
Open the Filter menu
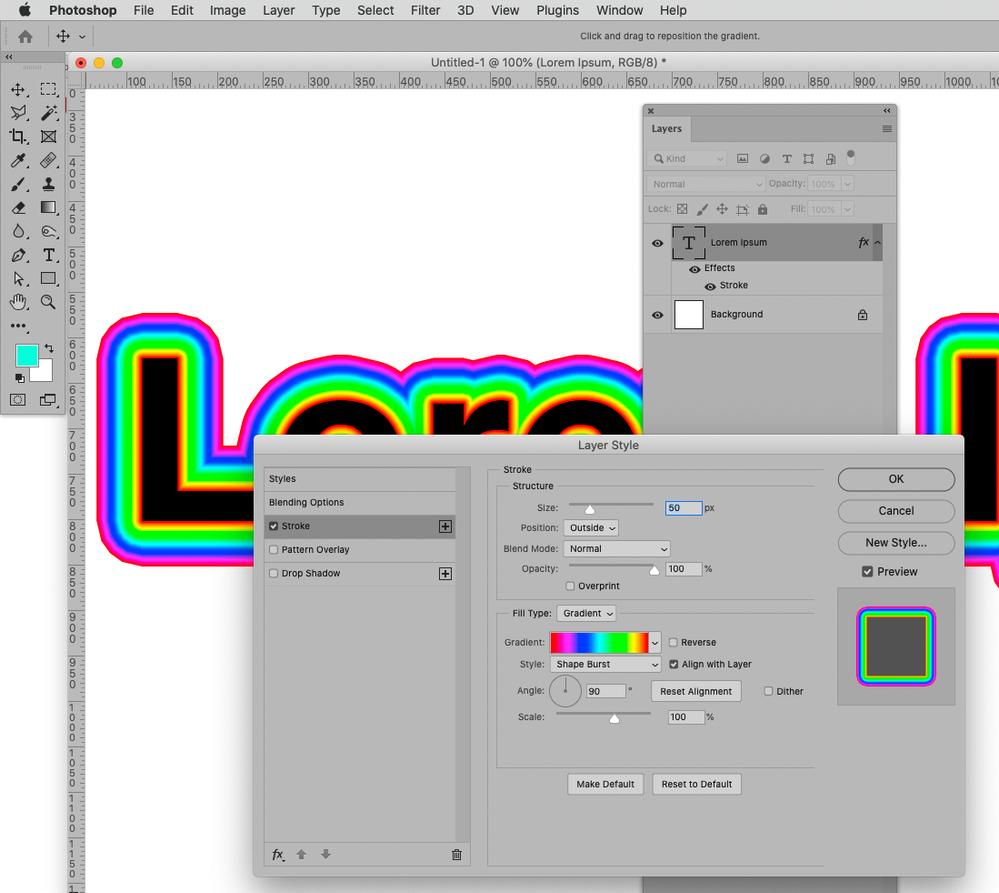[x=425, y=10]
